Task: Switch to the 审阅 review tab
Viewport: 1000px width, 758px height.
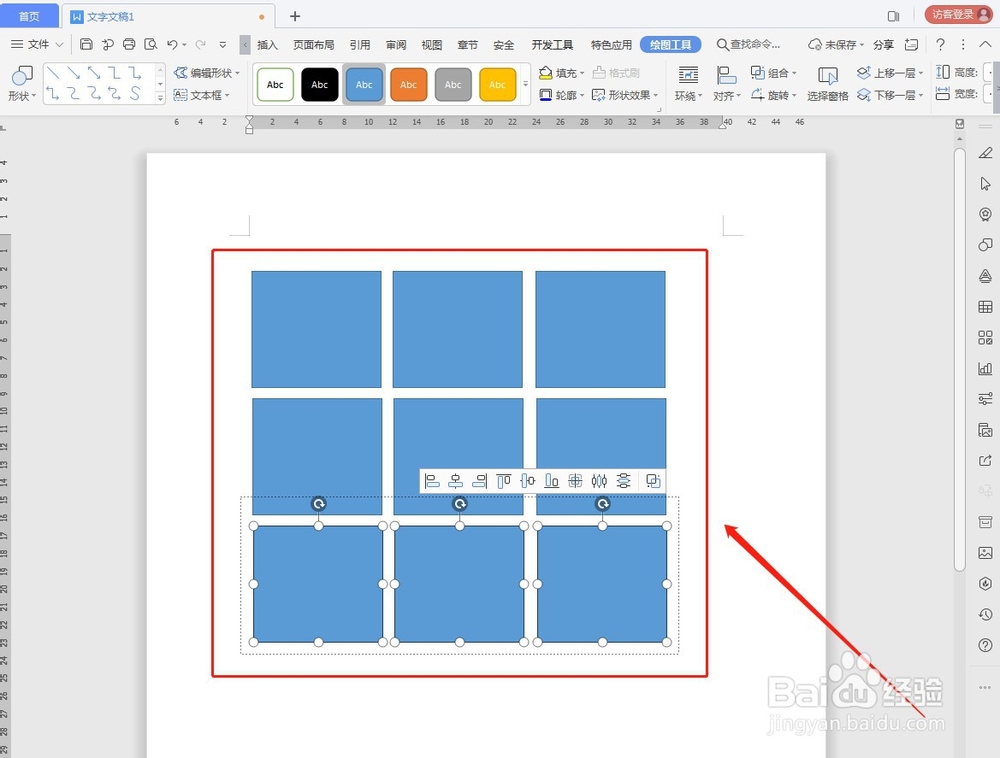Action: (x=396, y=45)
